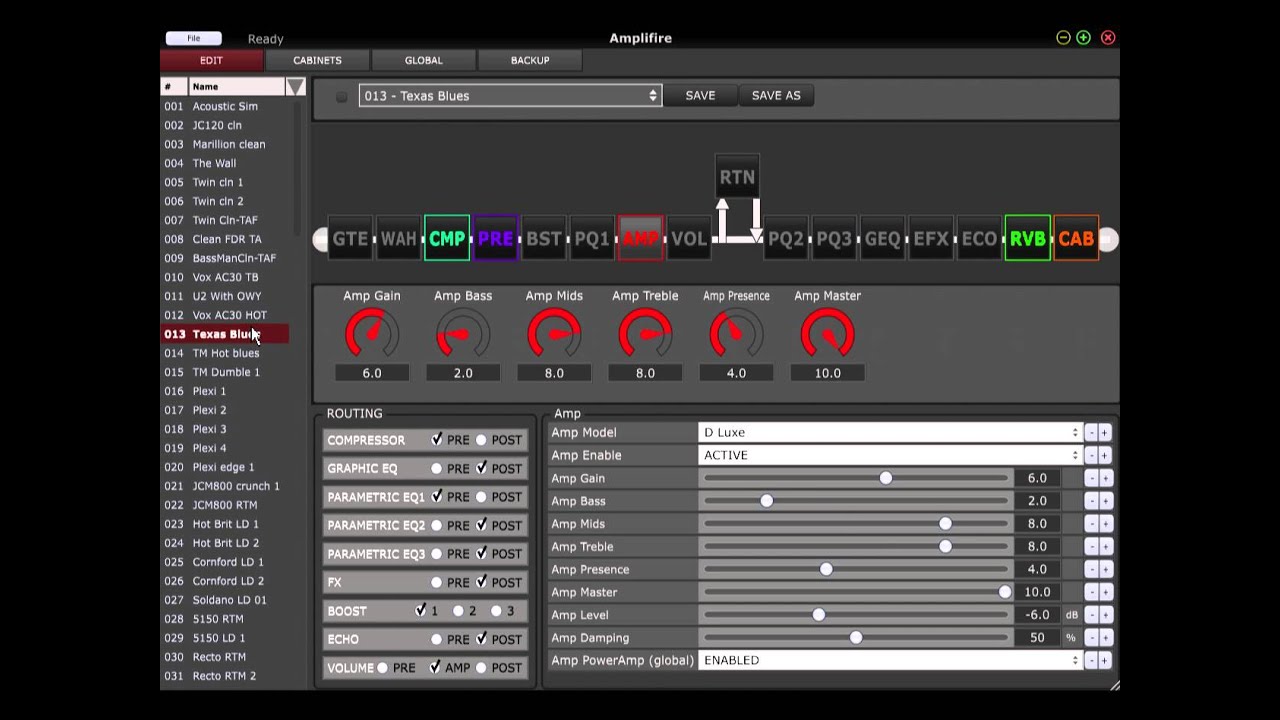Select the PQ1 parametric EQ block
This screenshot has width=1280, height=720.
[592, 239]
